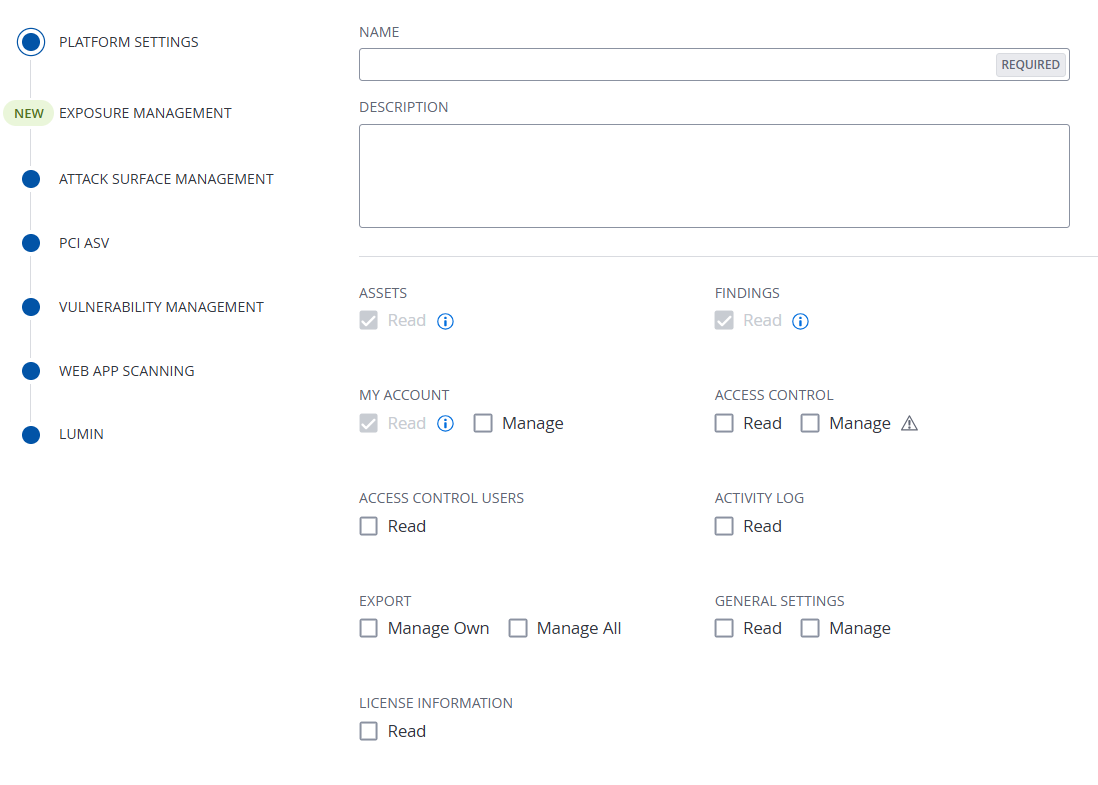This screenshot has height=785, width=1098.
Task: Check General Settings Manage checkbox
Action: 810,628
